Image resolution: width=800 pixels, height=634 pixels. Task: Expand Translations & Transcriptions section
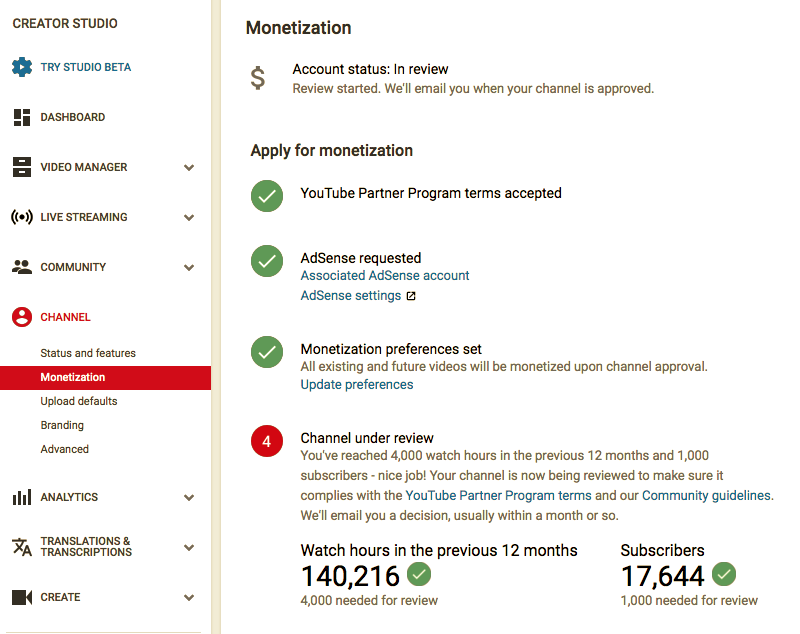189,547
